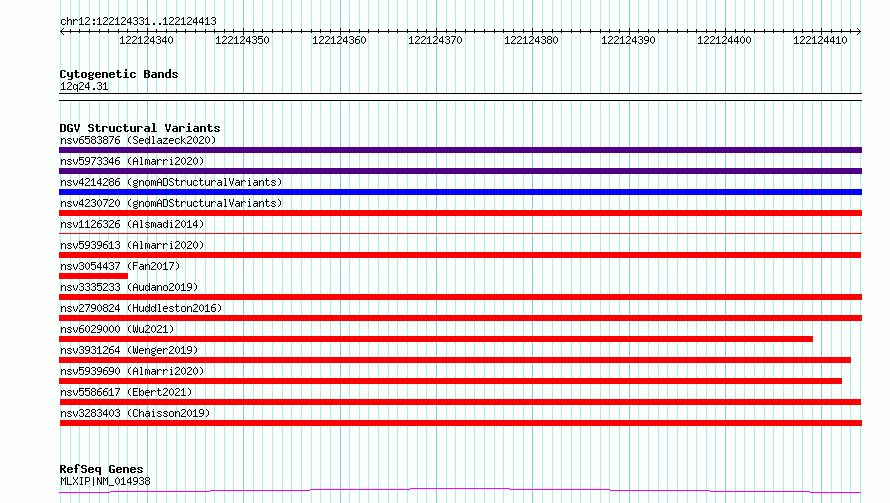Select the red bar for nsv2790824

(460, 318)
